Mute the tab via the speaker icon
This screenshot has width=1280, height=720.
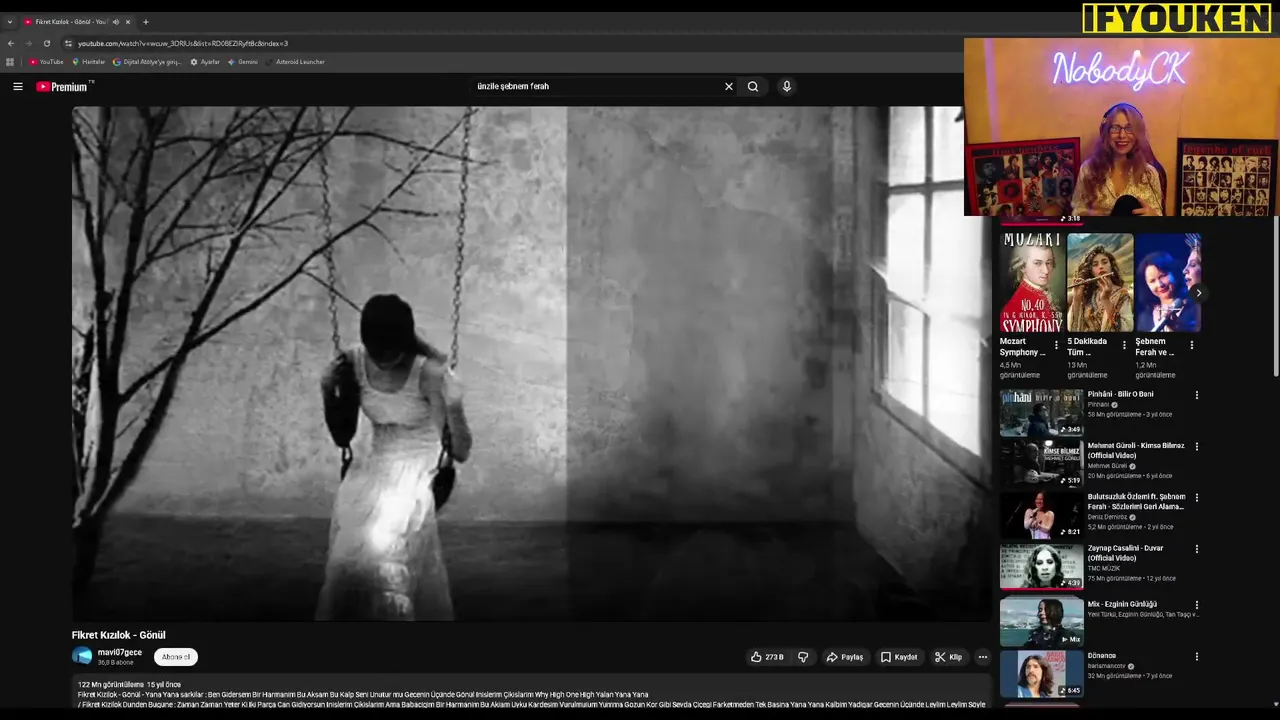tap(116, 21)
